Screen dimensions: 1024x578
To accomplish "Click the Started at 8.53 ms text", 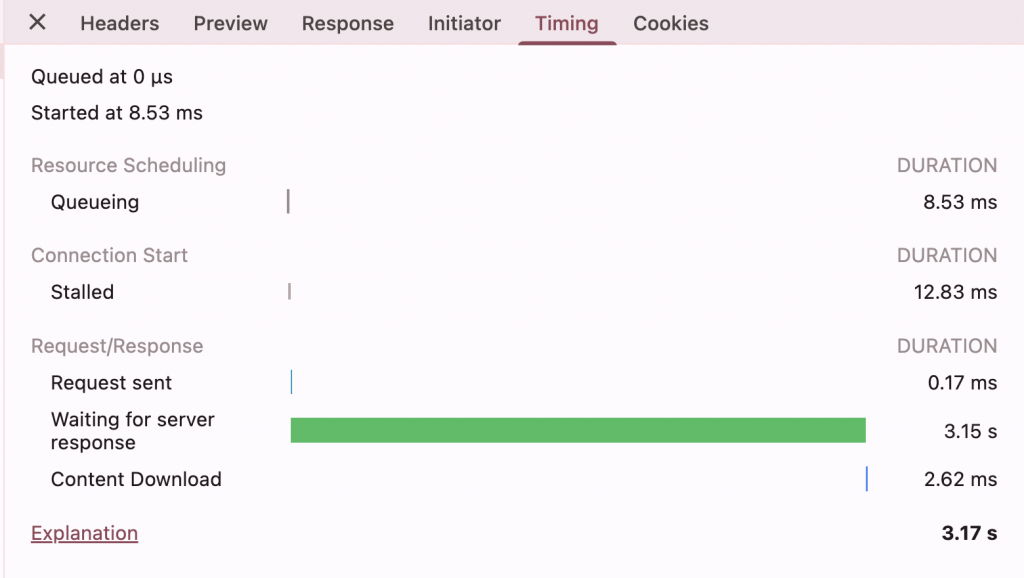I will (117, 112).
